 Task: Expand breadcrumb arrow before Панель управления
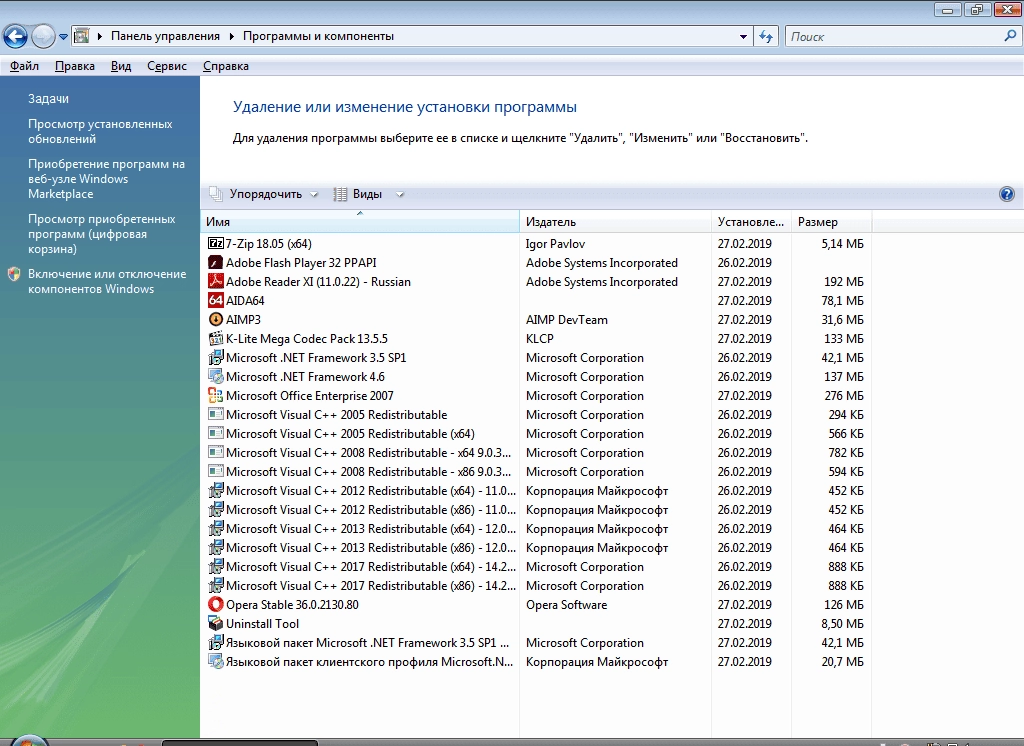99,36
